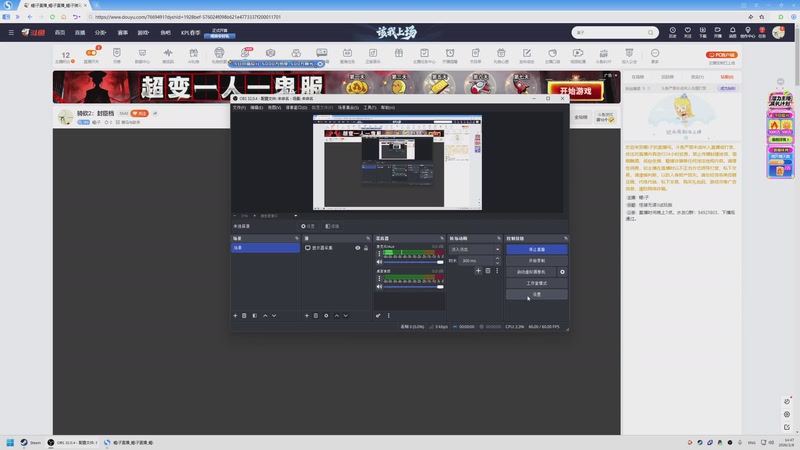Decrease transition duration with the down stepper arrow
The height and width of the screenshot is (450, 800).
coord(497,263)
